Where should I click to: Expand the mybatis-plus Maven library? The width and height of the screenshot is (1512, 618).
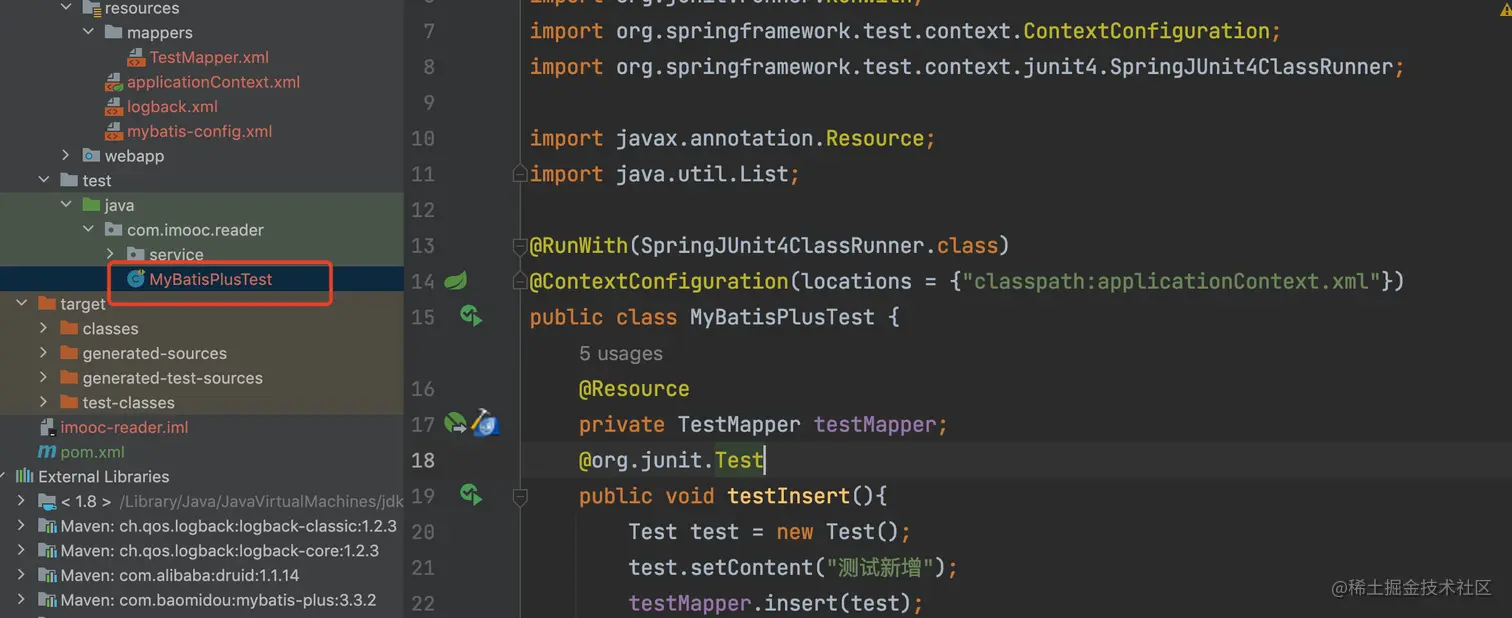click(22, 600)
